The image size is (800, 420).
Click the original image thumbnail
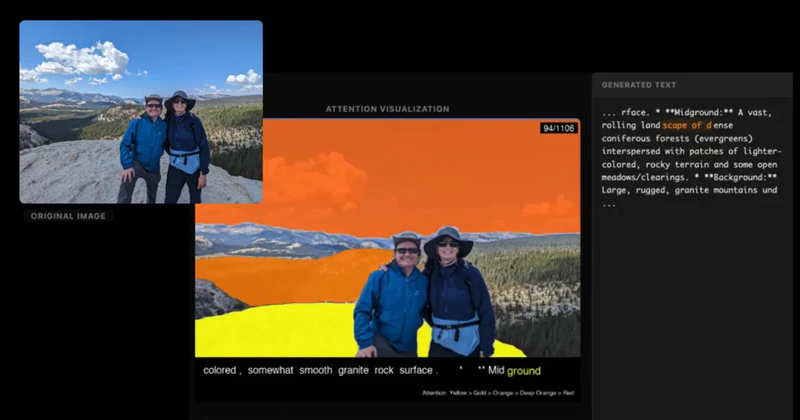tap(141, 112)
